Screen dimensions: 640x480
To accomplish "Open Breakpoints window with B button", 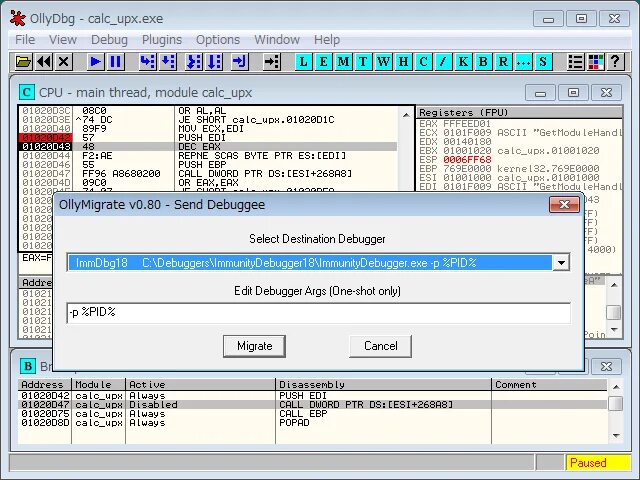I will [x=483, y=62].
